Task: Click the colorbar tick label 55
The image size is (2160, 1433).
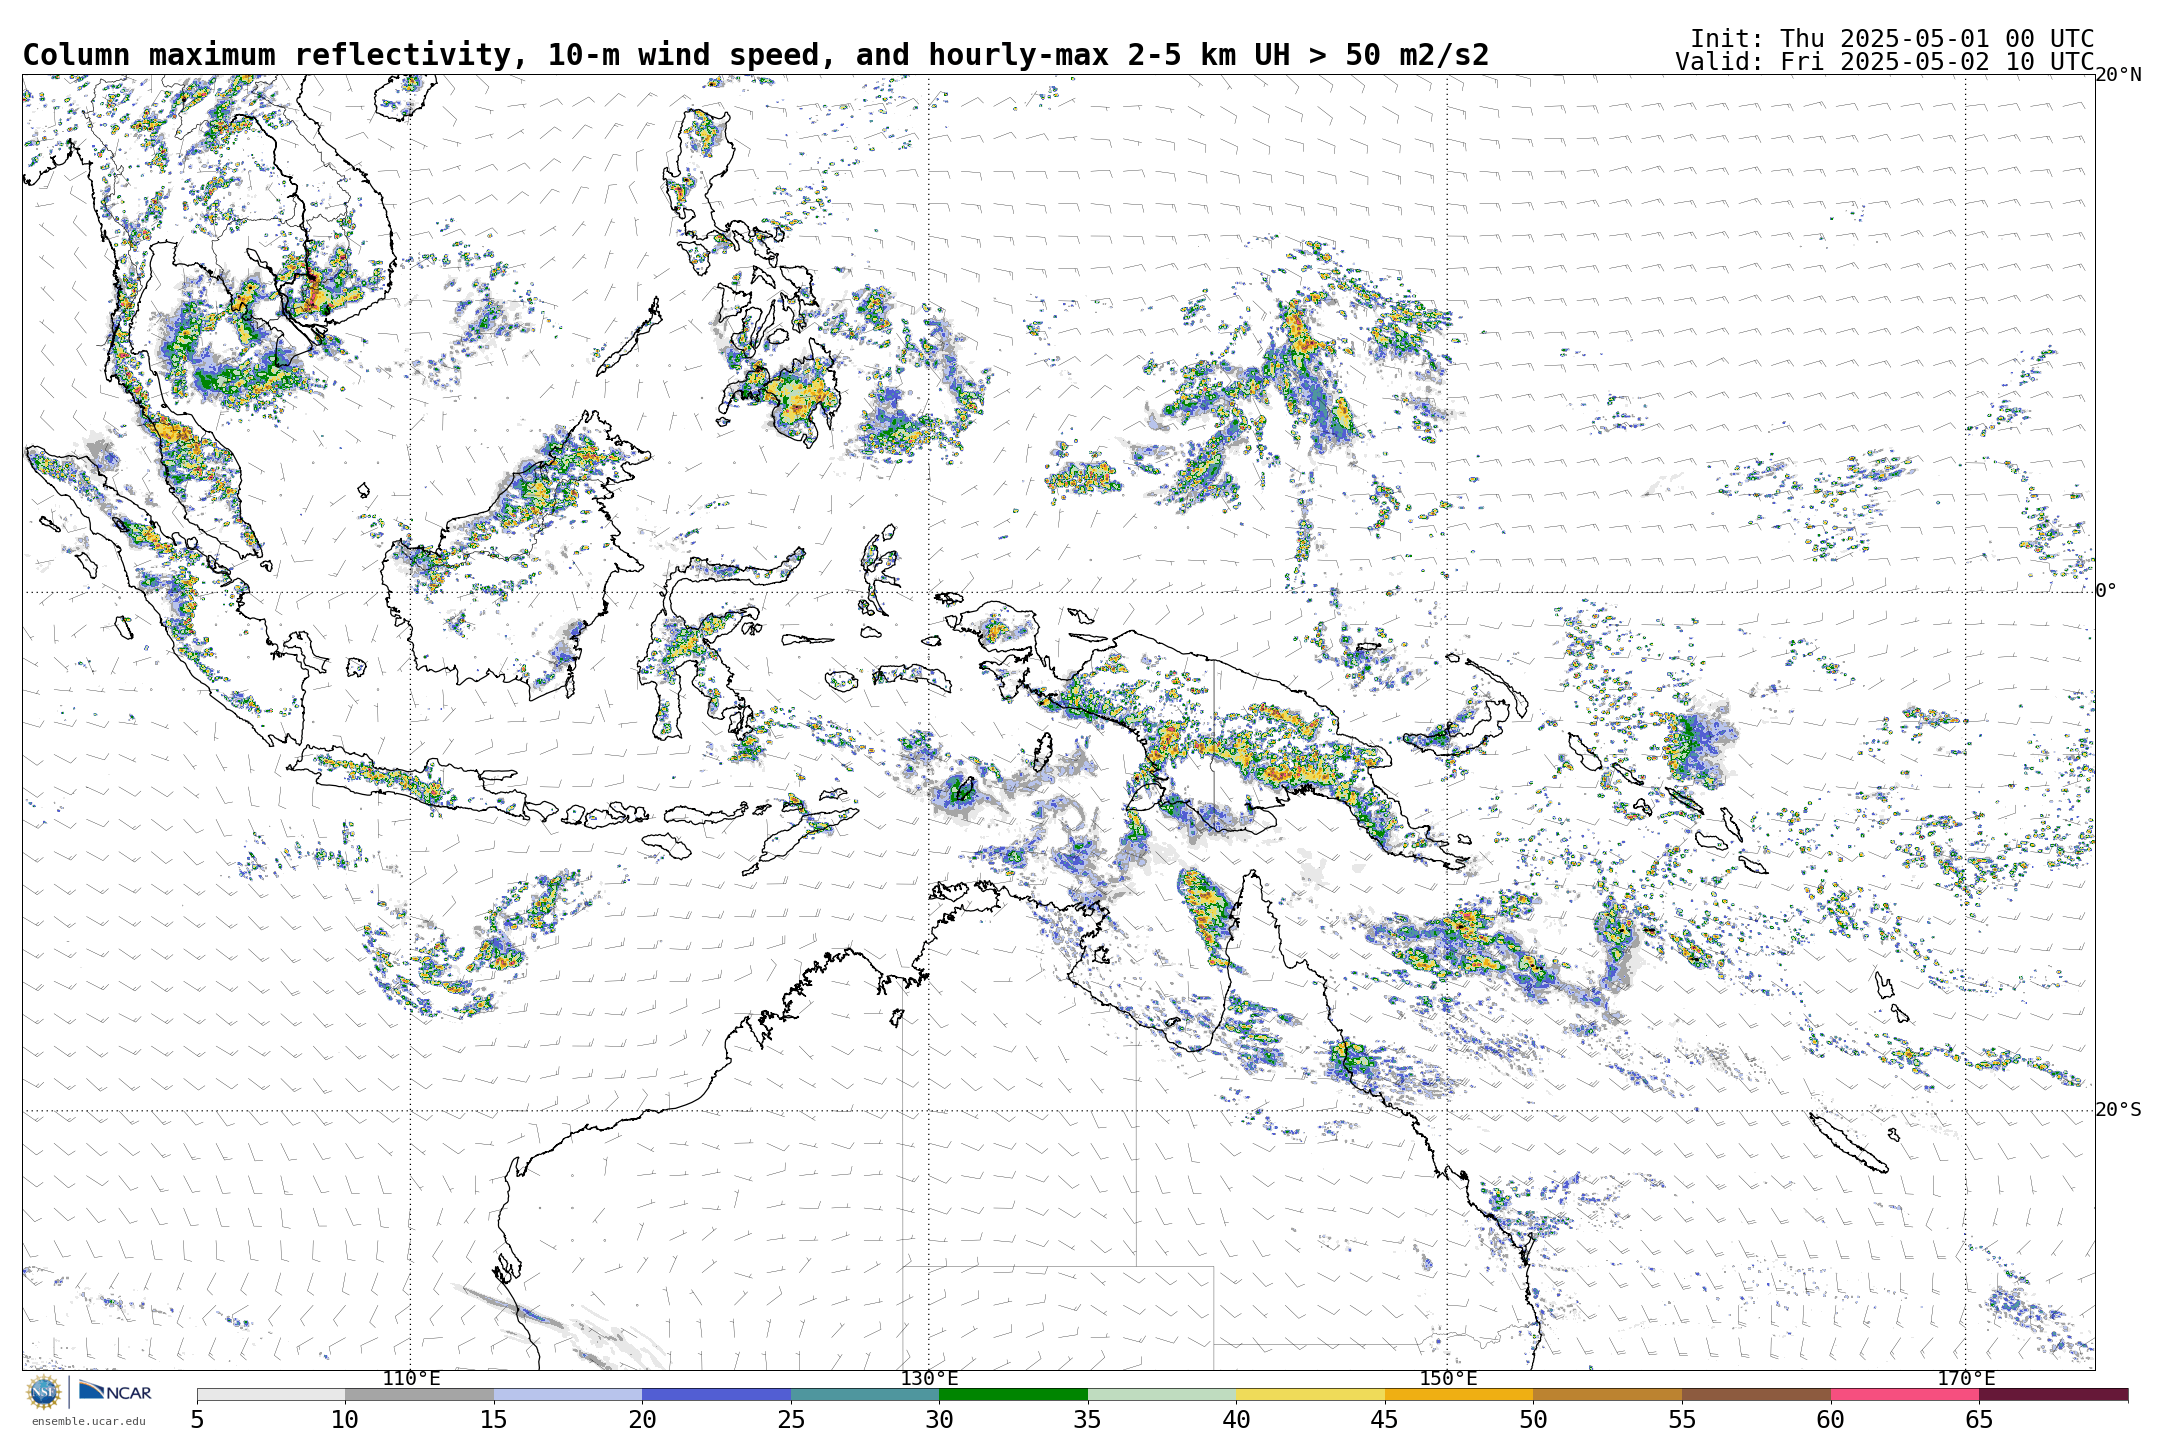Action: (x=1682, y=1420)
